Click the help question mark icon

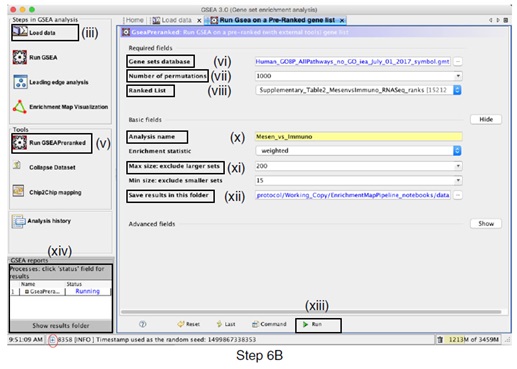142,324
